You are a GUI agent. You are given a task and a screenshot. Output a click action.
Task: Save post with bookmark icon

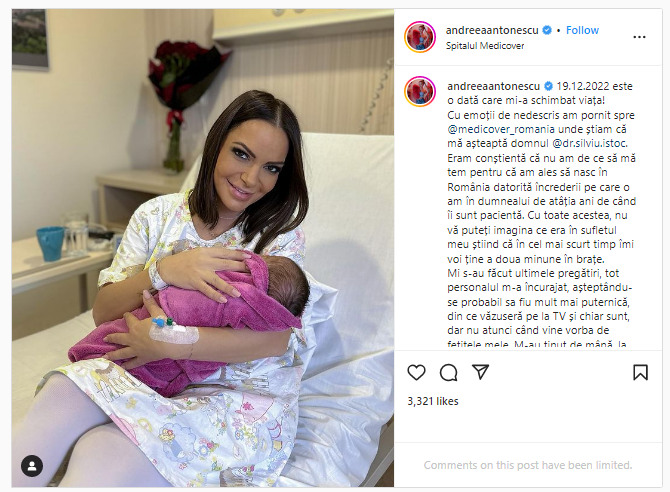point(640,372)
